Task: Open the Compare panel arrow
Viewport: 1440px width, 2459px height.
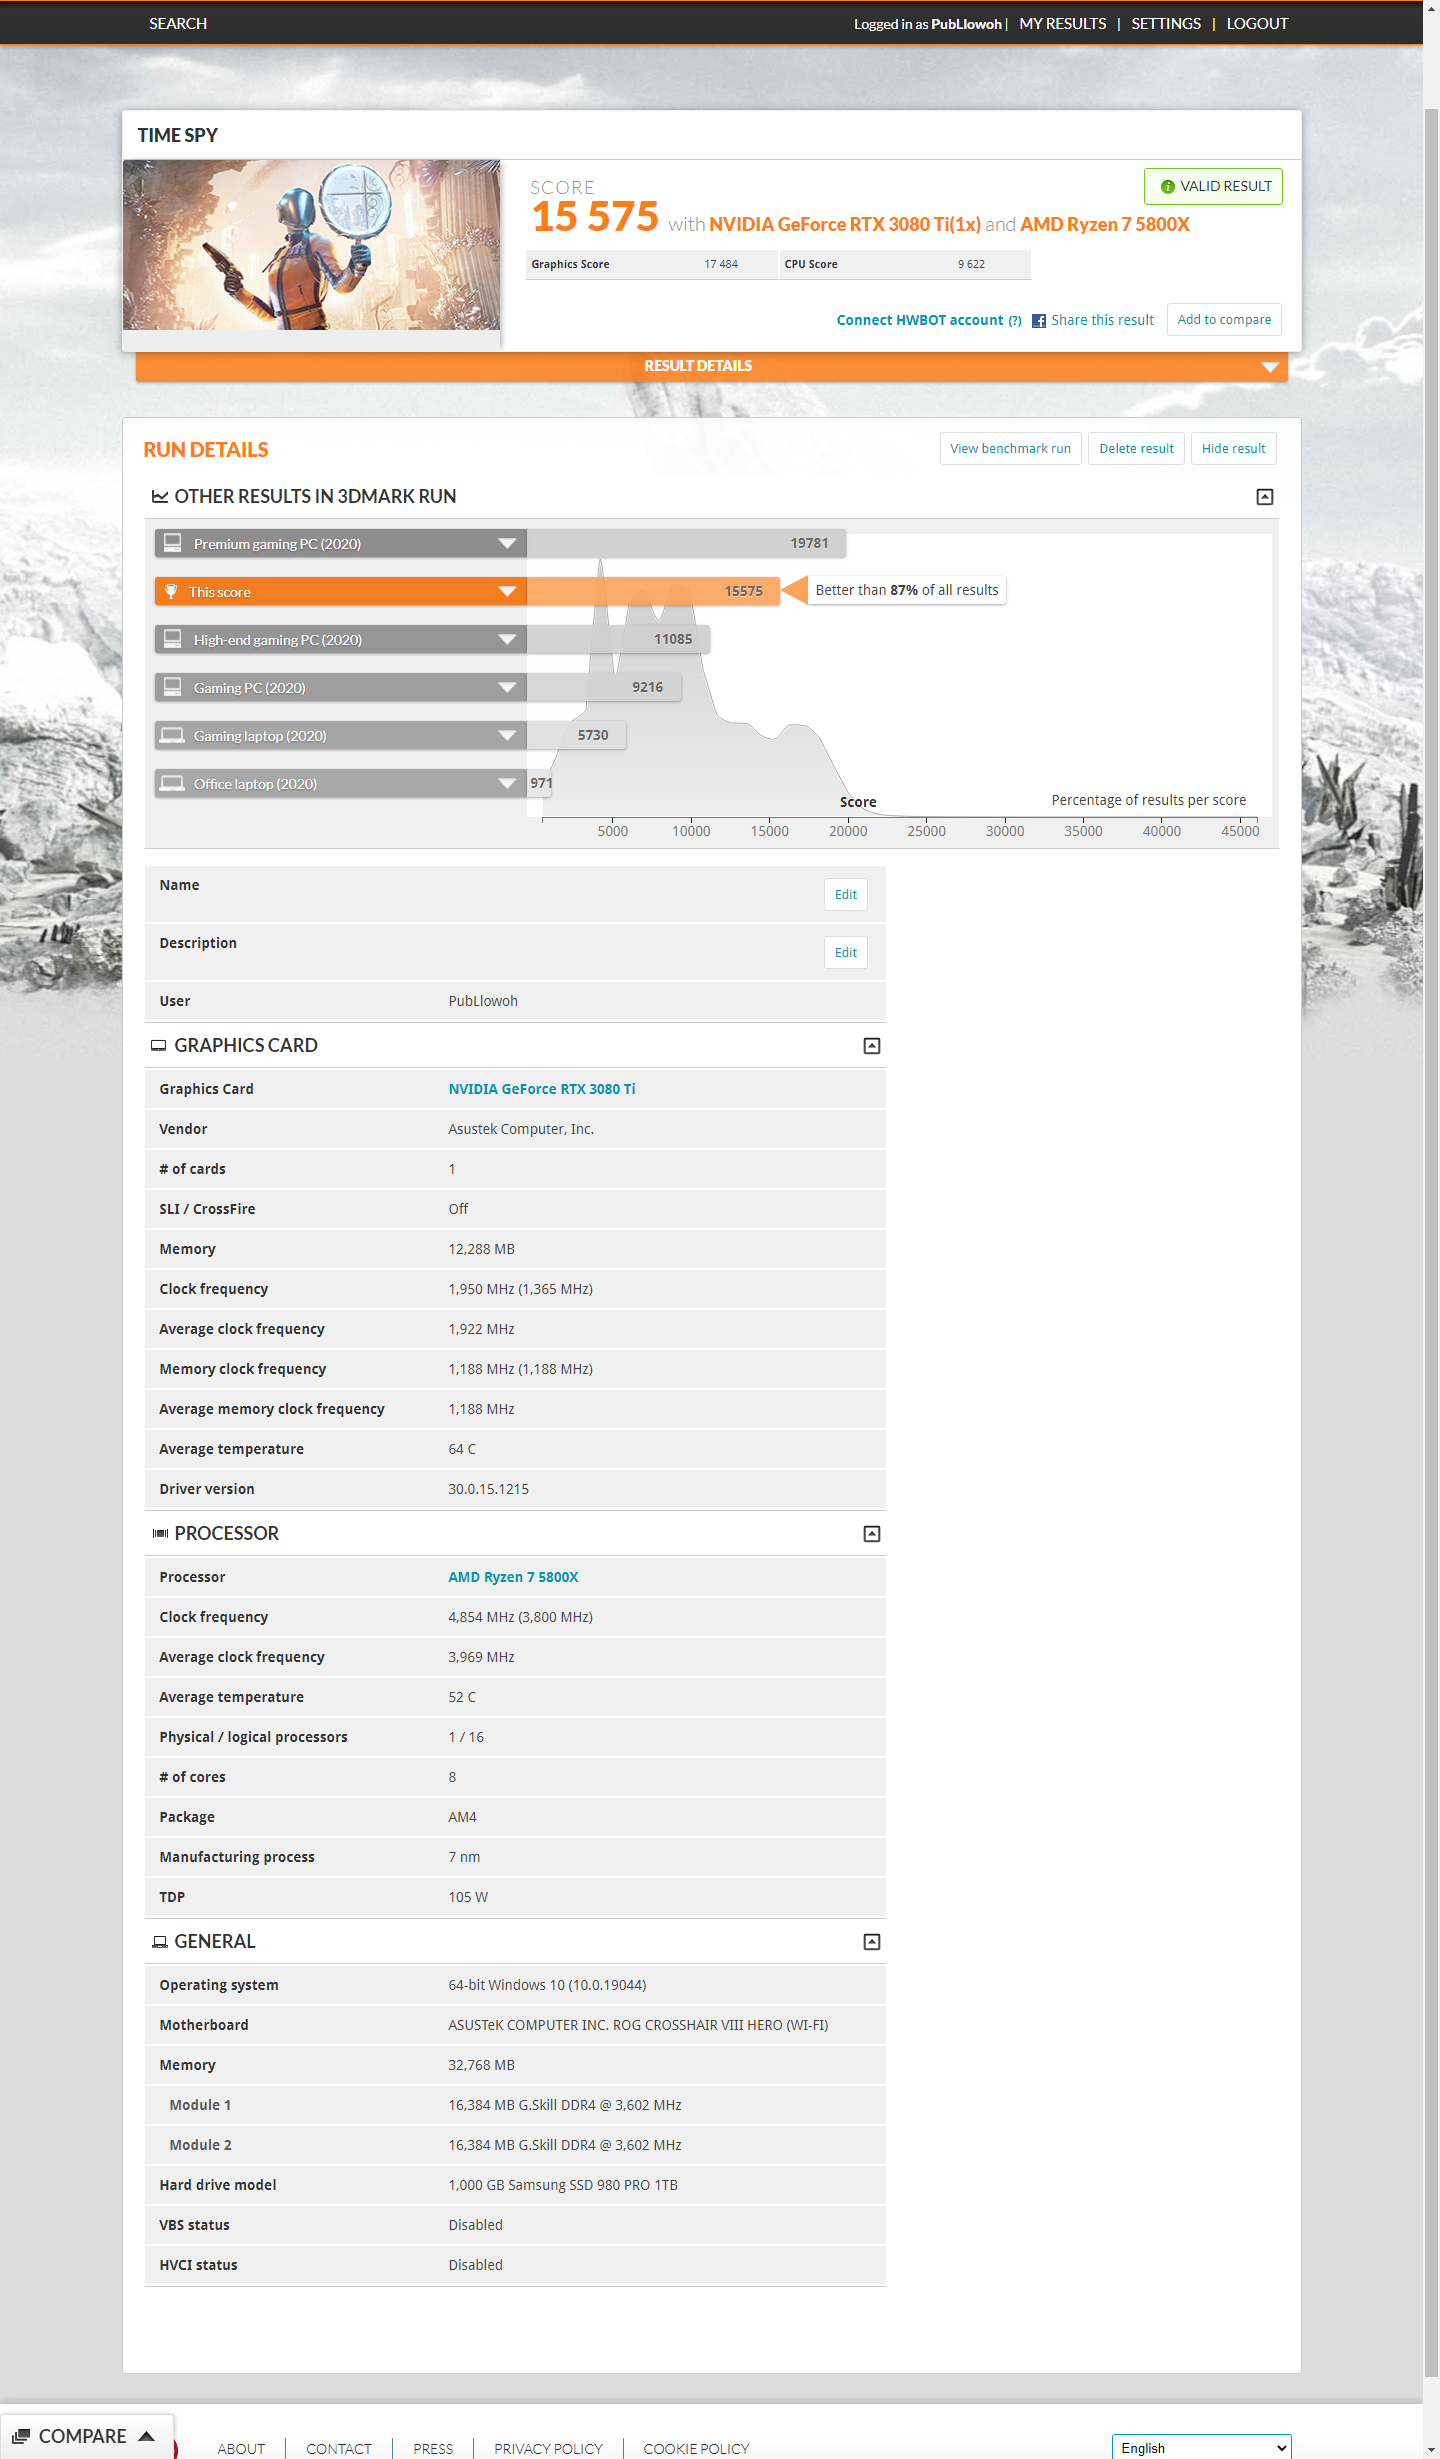Action: pyautogui.click(x=147, y=2436)
